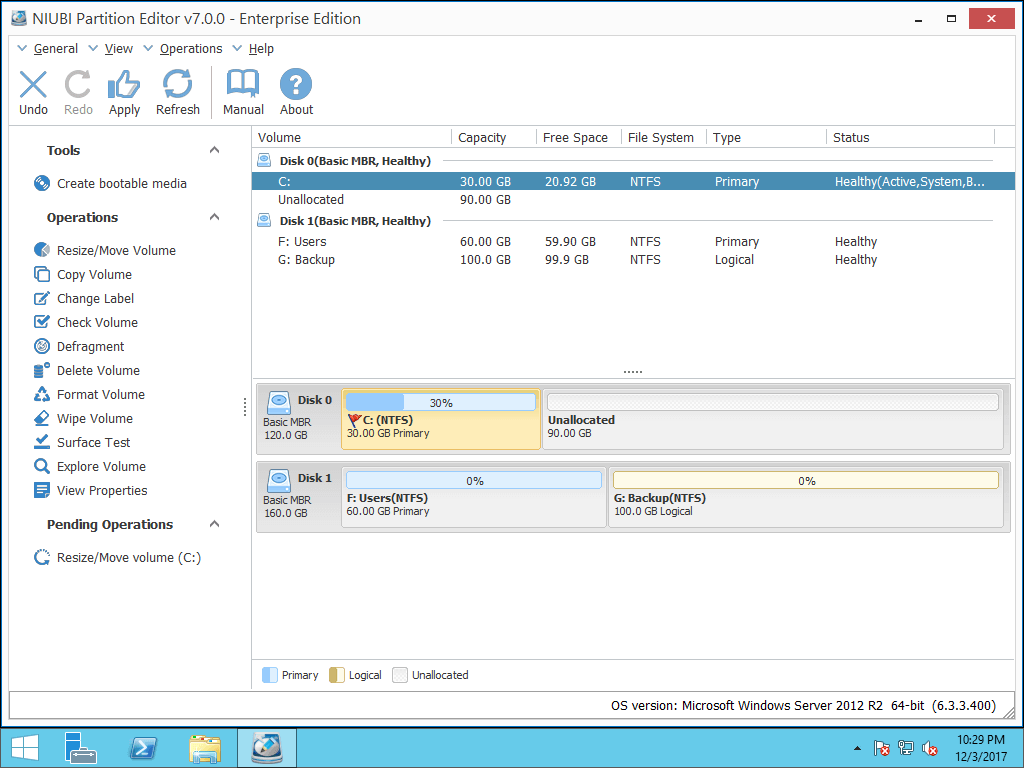Viewport: 1024px width, 768px height.
Task: Click the taskbar clock showing 10:29 PM
Action: point(980,748)
